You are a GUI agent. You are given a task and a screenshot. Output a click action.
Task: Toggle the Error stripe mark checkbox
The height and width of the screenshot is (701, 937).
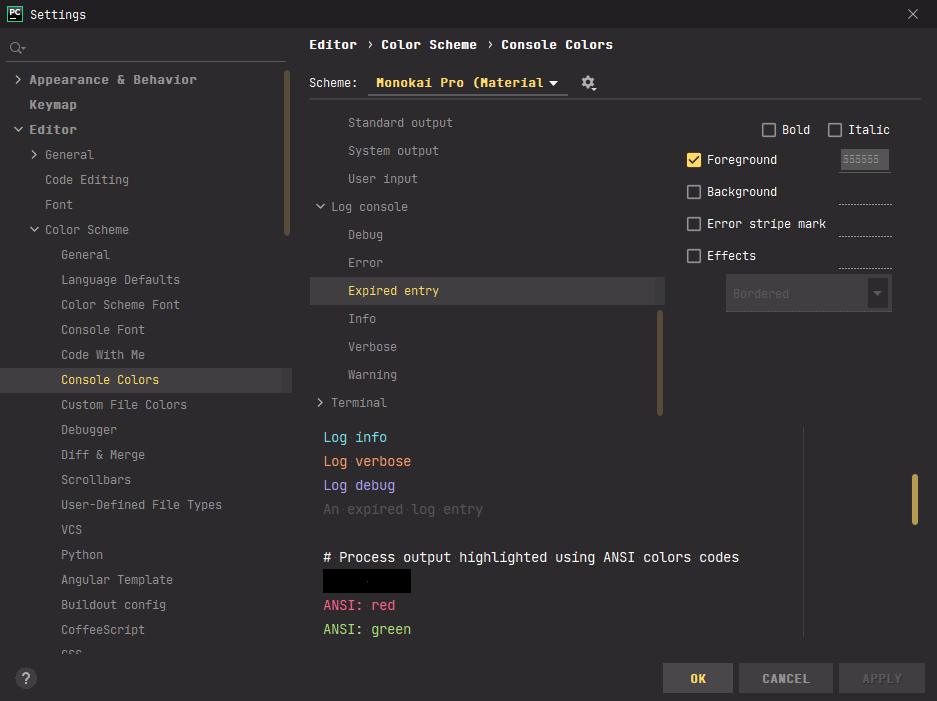[694, 224]
